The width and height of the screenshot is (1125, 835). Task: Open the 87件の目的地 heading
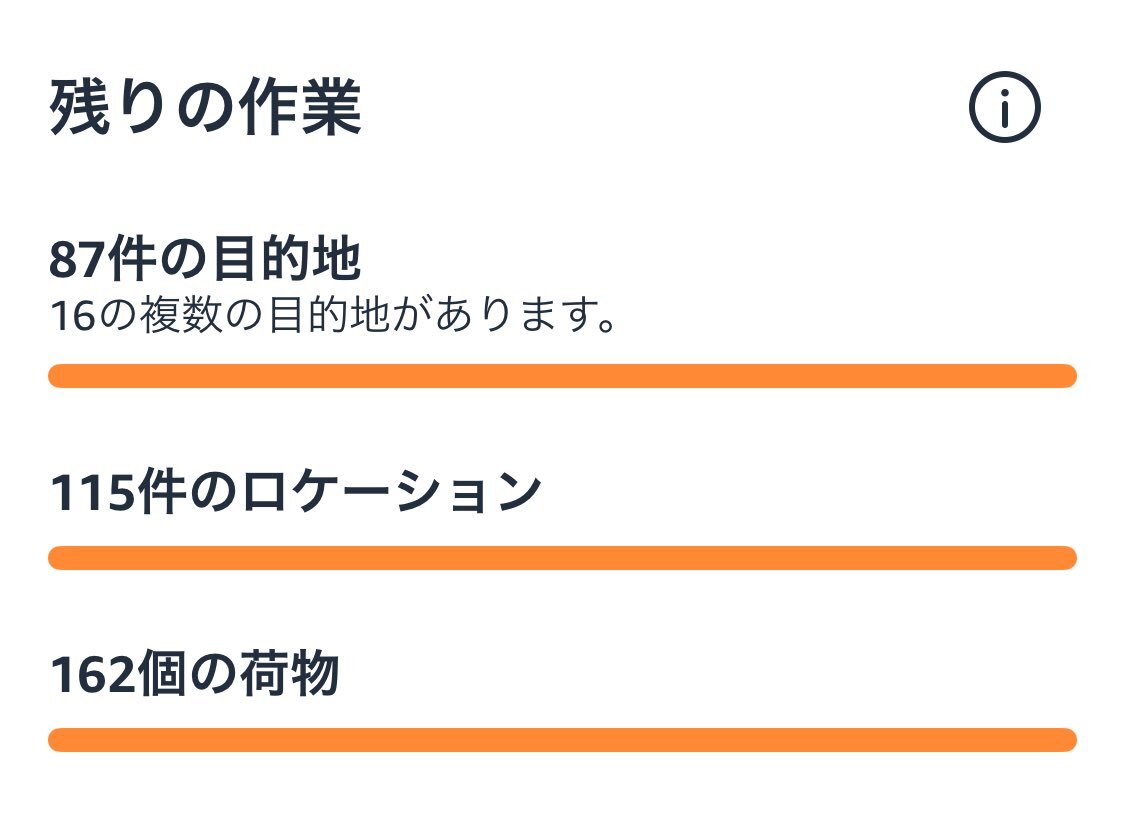click(204, 259)
